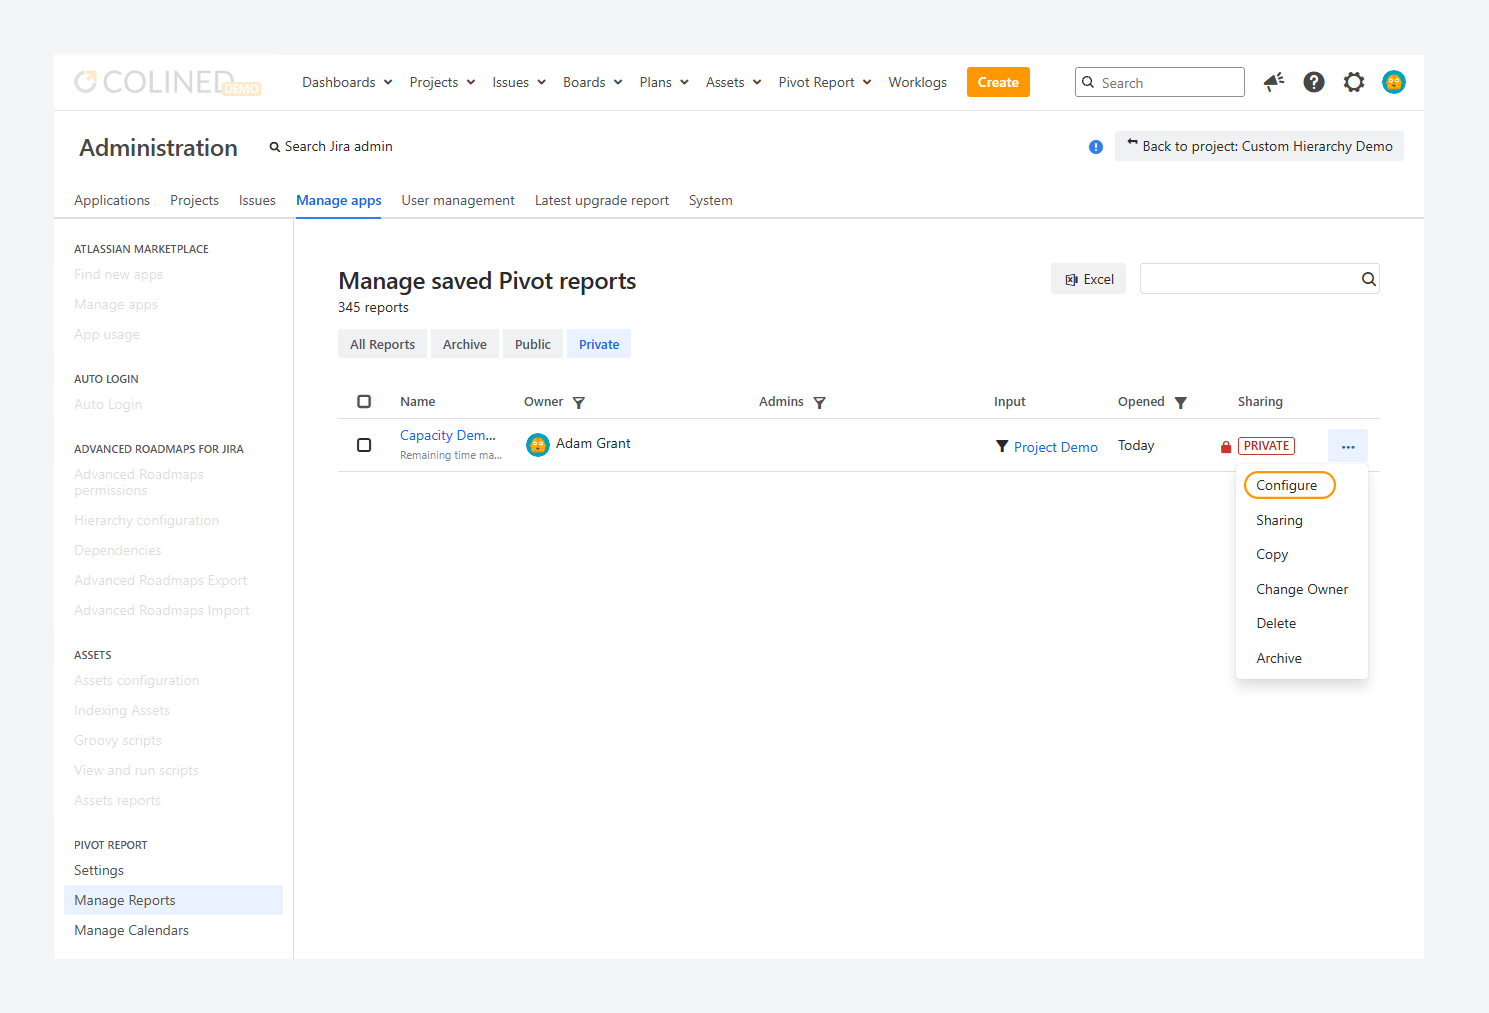Expand the Pivot Report dropdown
1489x1013 pixels.
point(825,82)
